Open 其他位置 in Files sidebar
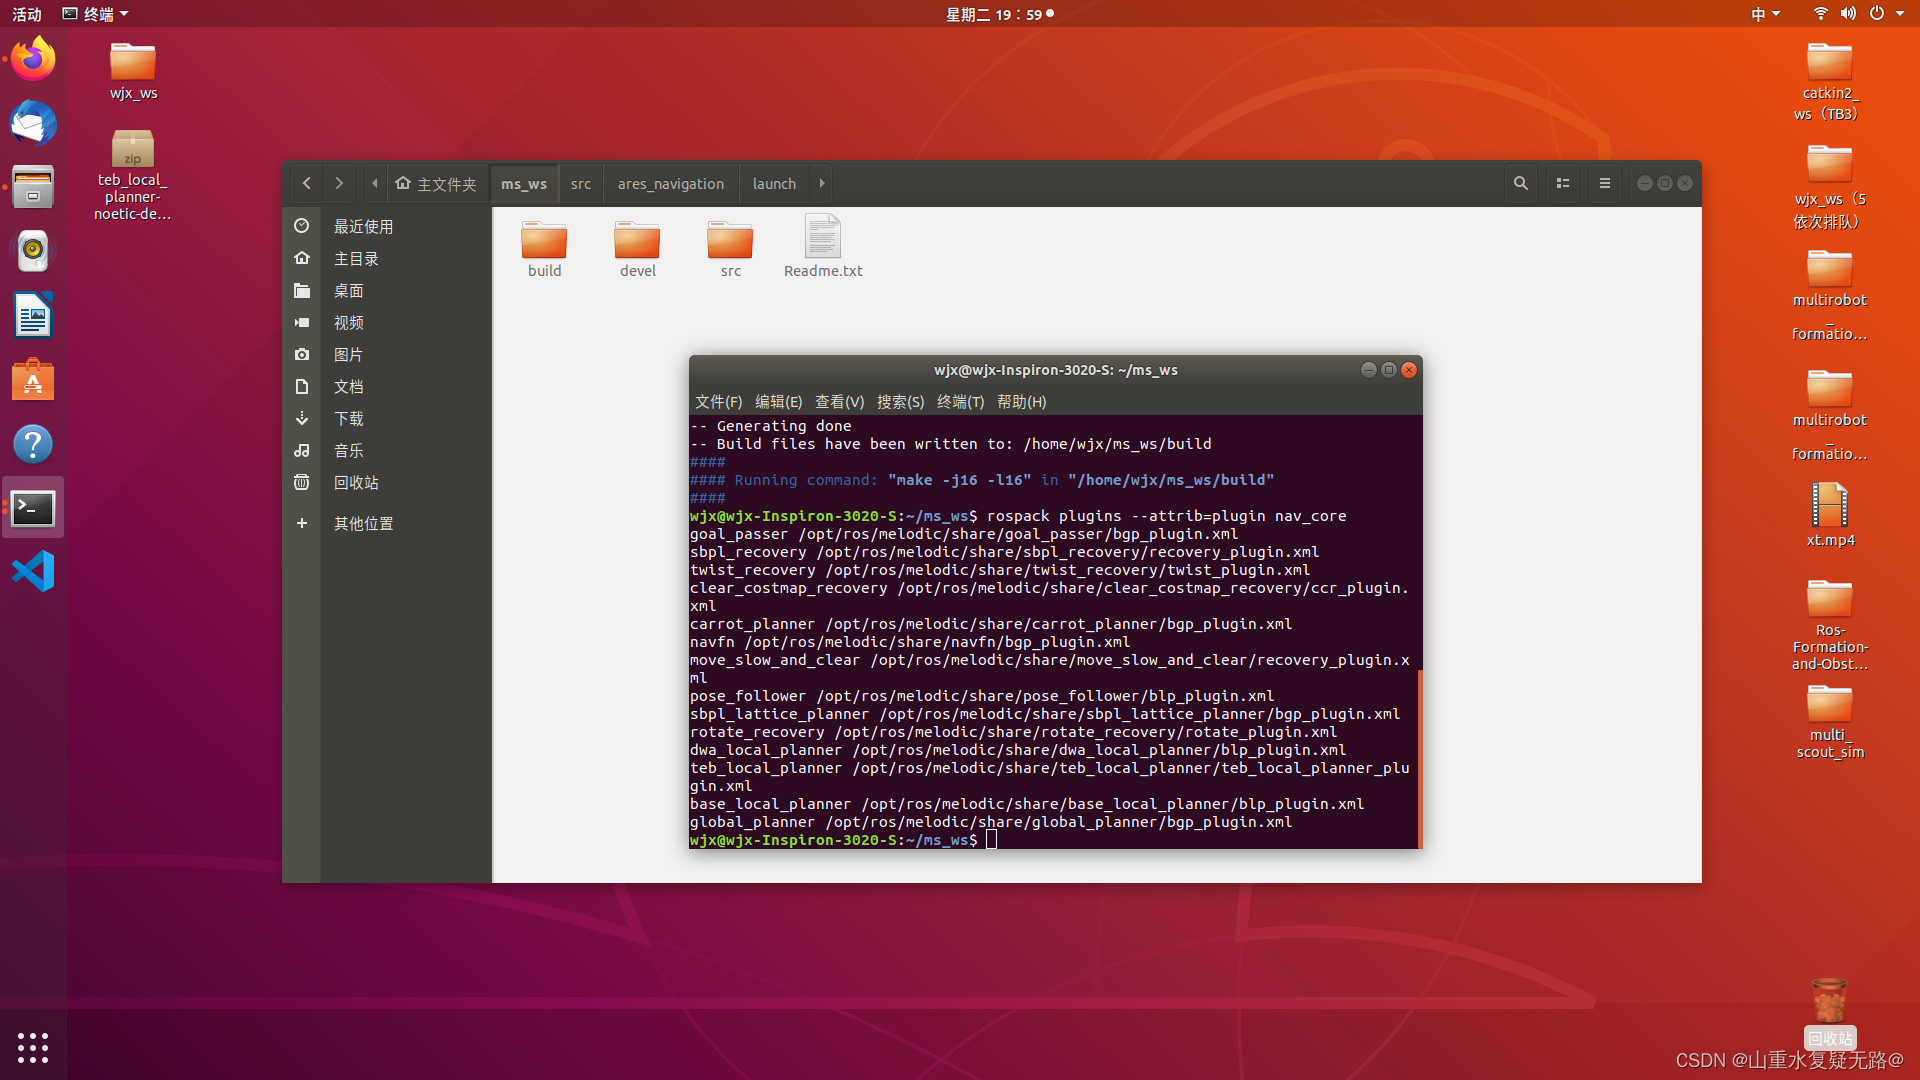The width and height of the screenshot is (1920, 1080). pyautogui.click(x=388, y=523)
